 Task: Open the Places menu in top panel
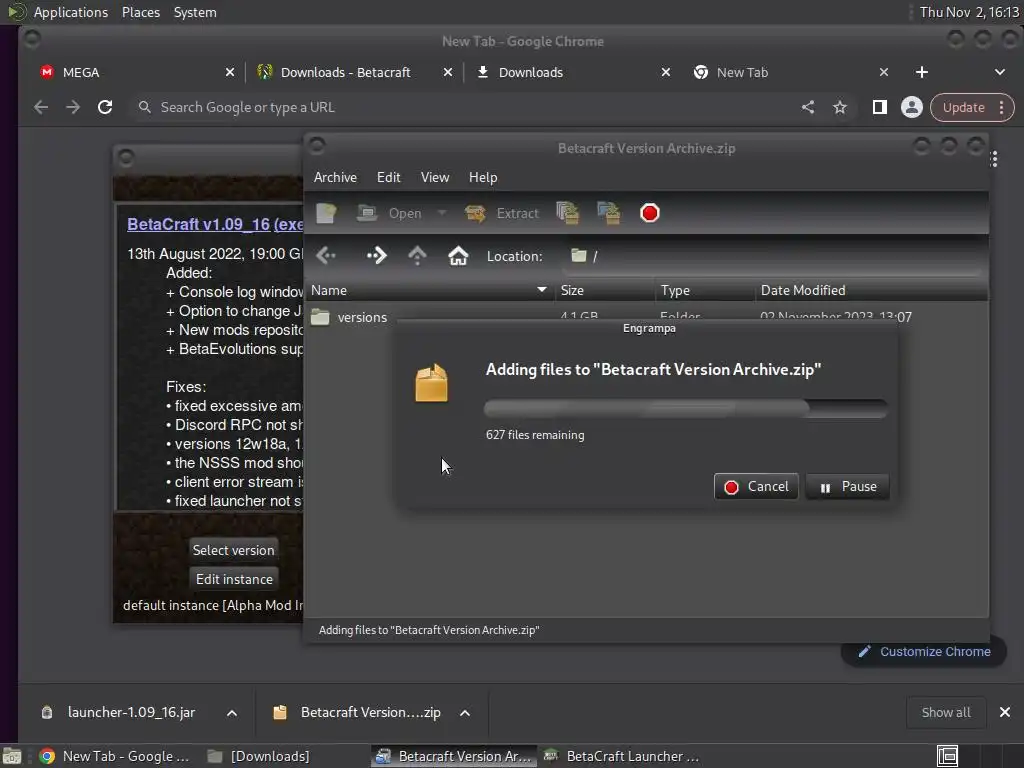pyautogui.click(x=141, y=12)
